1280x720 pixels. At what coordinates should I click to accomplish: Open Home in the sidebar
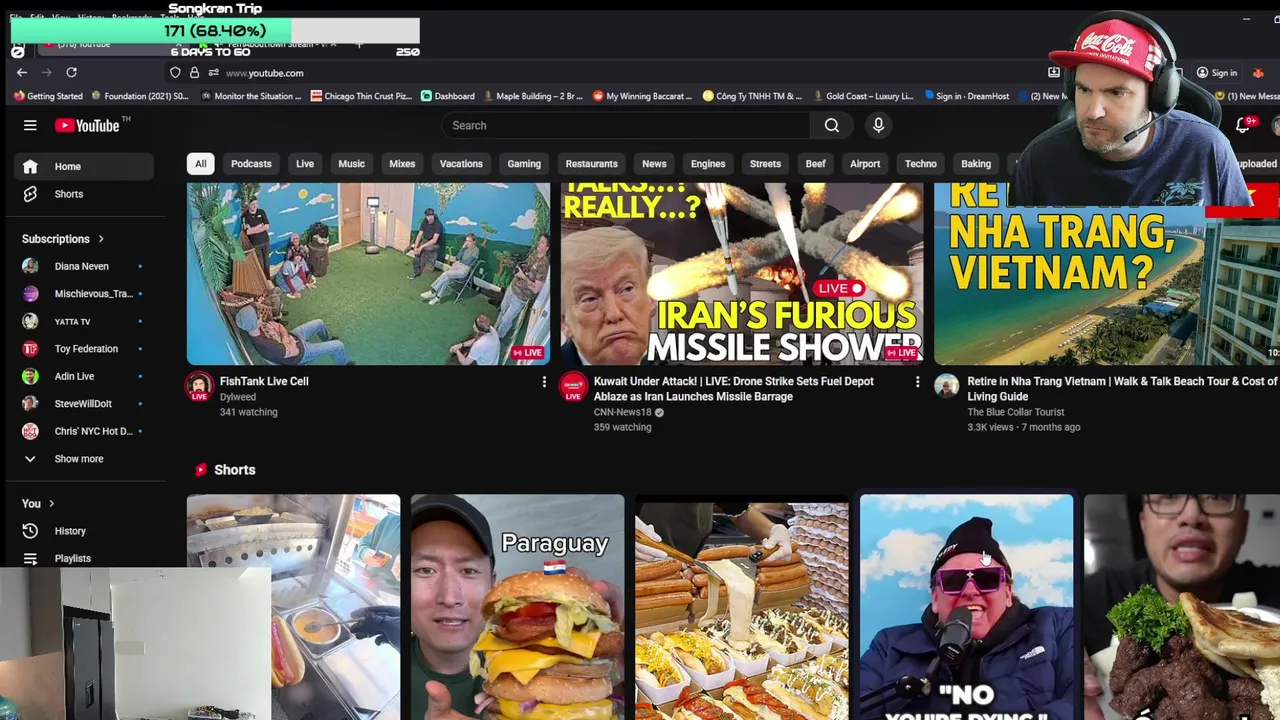tap(84, 166)
